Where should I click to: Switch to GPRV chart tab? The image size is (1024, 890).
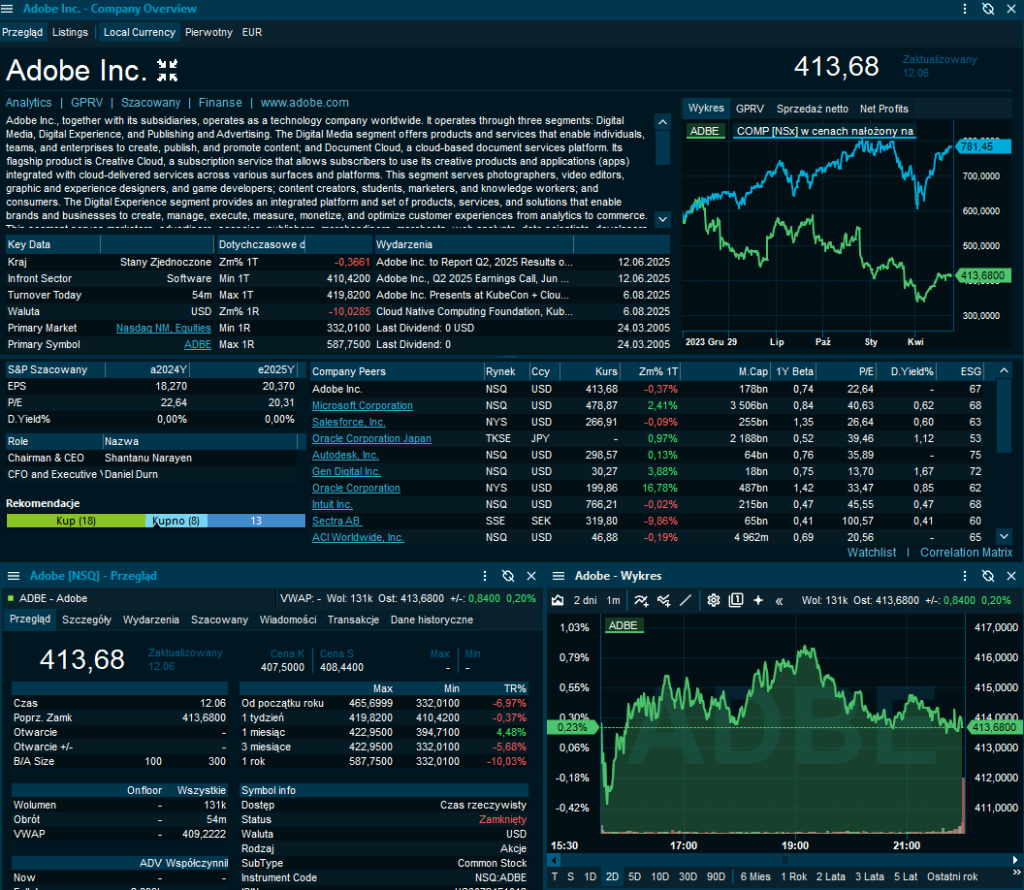pos(750,108)
